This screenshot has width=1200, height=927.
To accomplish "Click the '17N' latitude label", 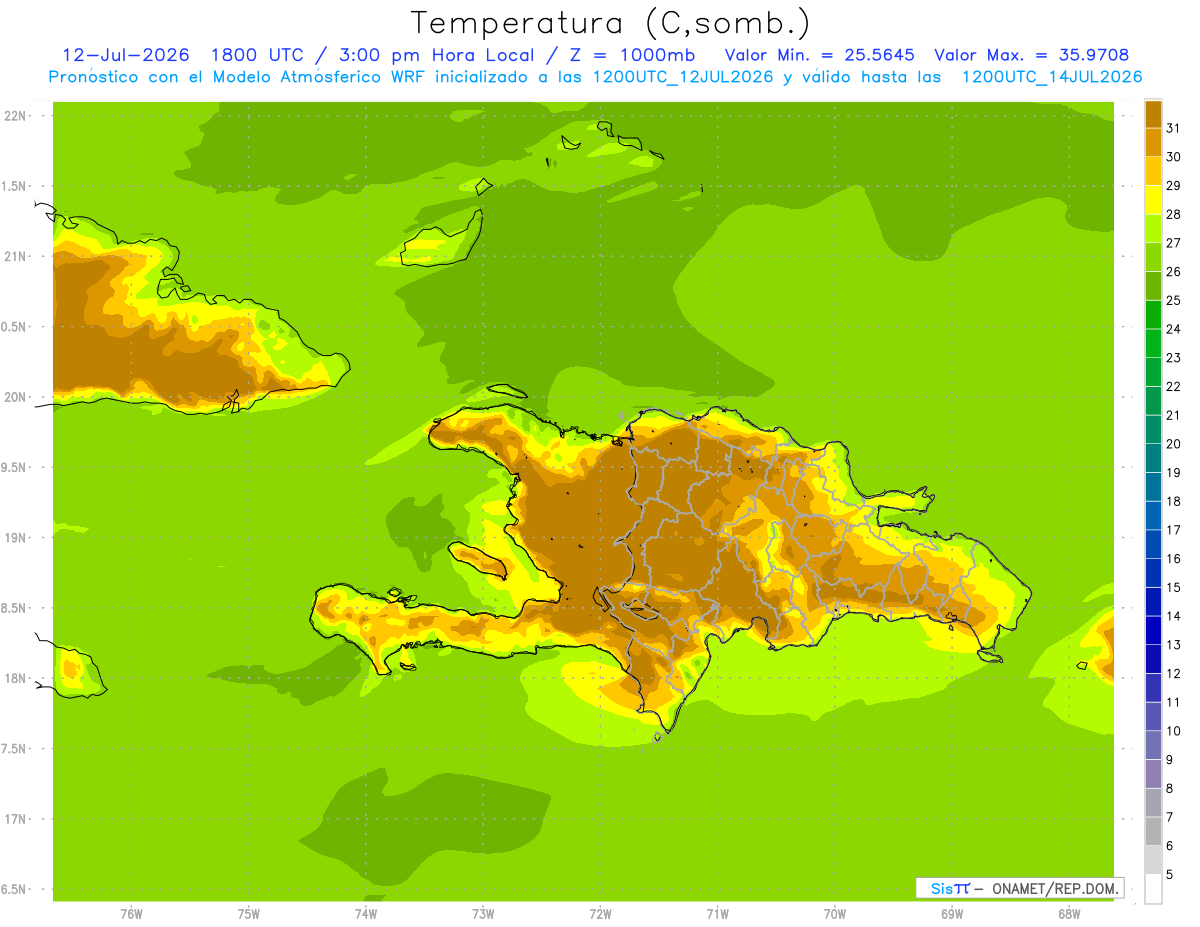I will click(15, 820).
